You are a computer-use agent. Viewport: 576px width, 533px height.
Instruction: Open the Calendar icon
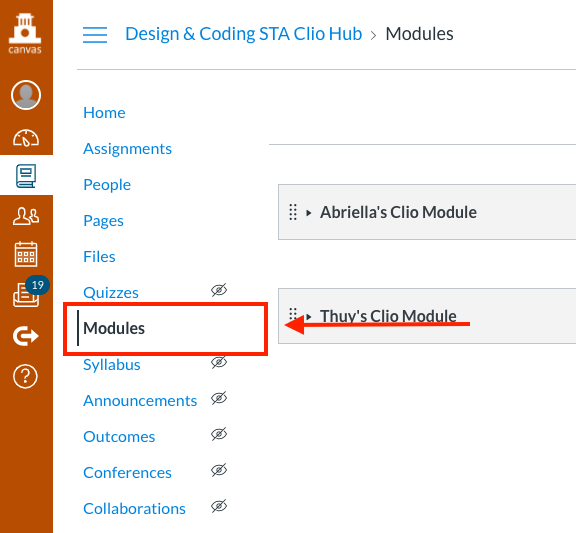[x=26, y=254]
